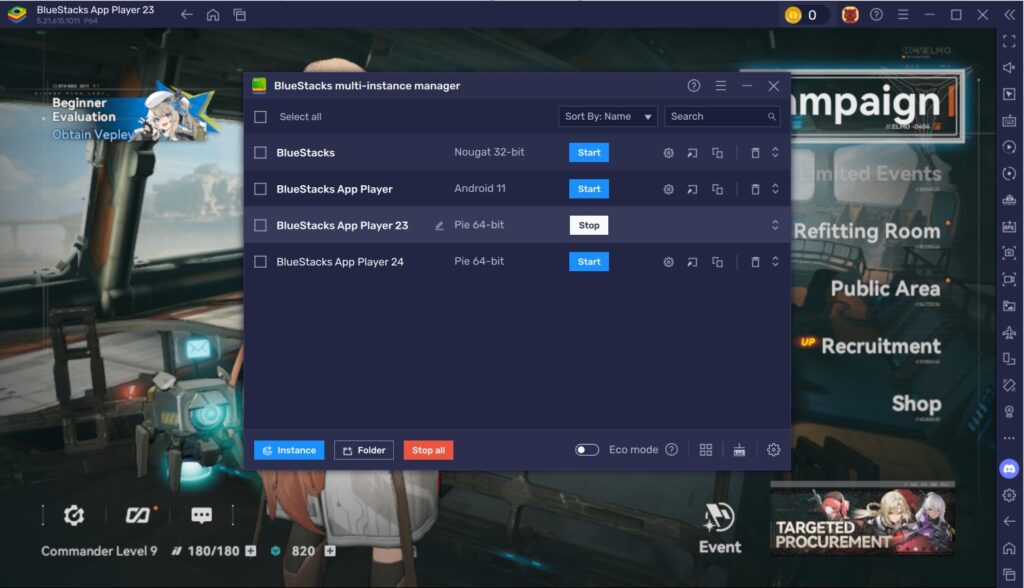
Task: Click the Search field in the manager
Action: [x=718, y=116]
